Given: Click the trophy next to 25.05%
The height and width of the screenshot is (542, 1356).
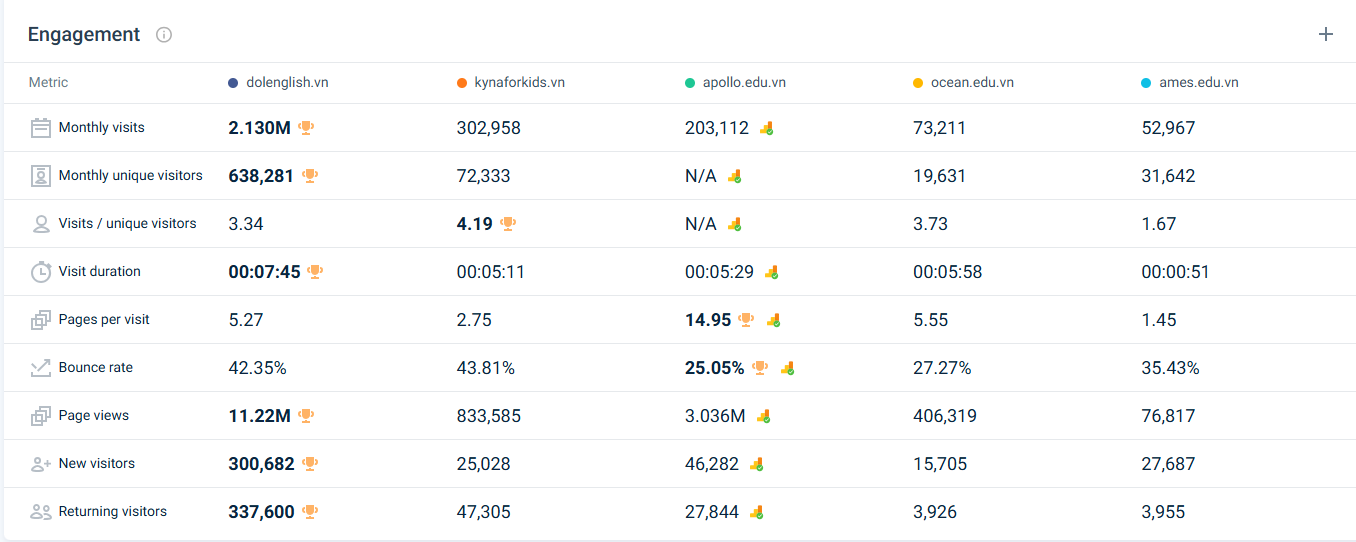Looking at the screenshot, I should [x=760, y=368].
